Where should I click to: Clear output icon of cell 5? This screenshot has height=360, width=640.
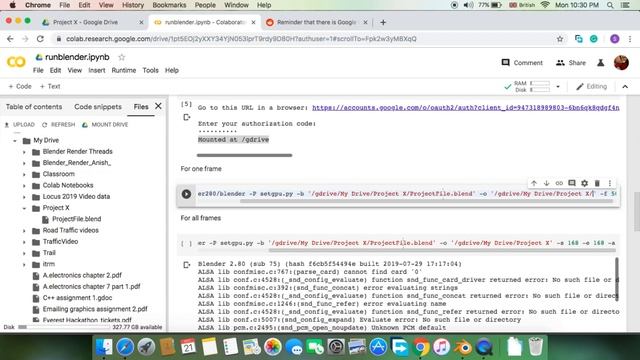pyautogui.click(x=187, y=118)
